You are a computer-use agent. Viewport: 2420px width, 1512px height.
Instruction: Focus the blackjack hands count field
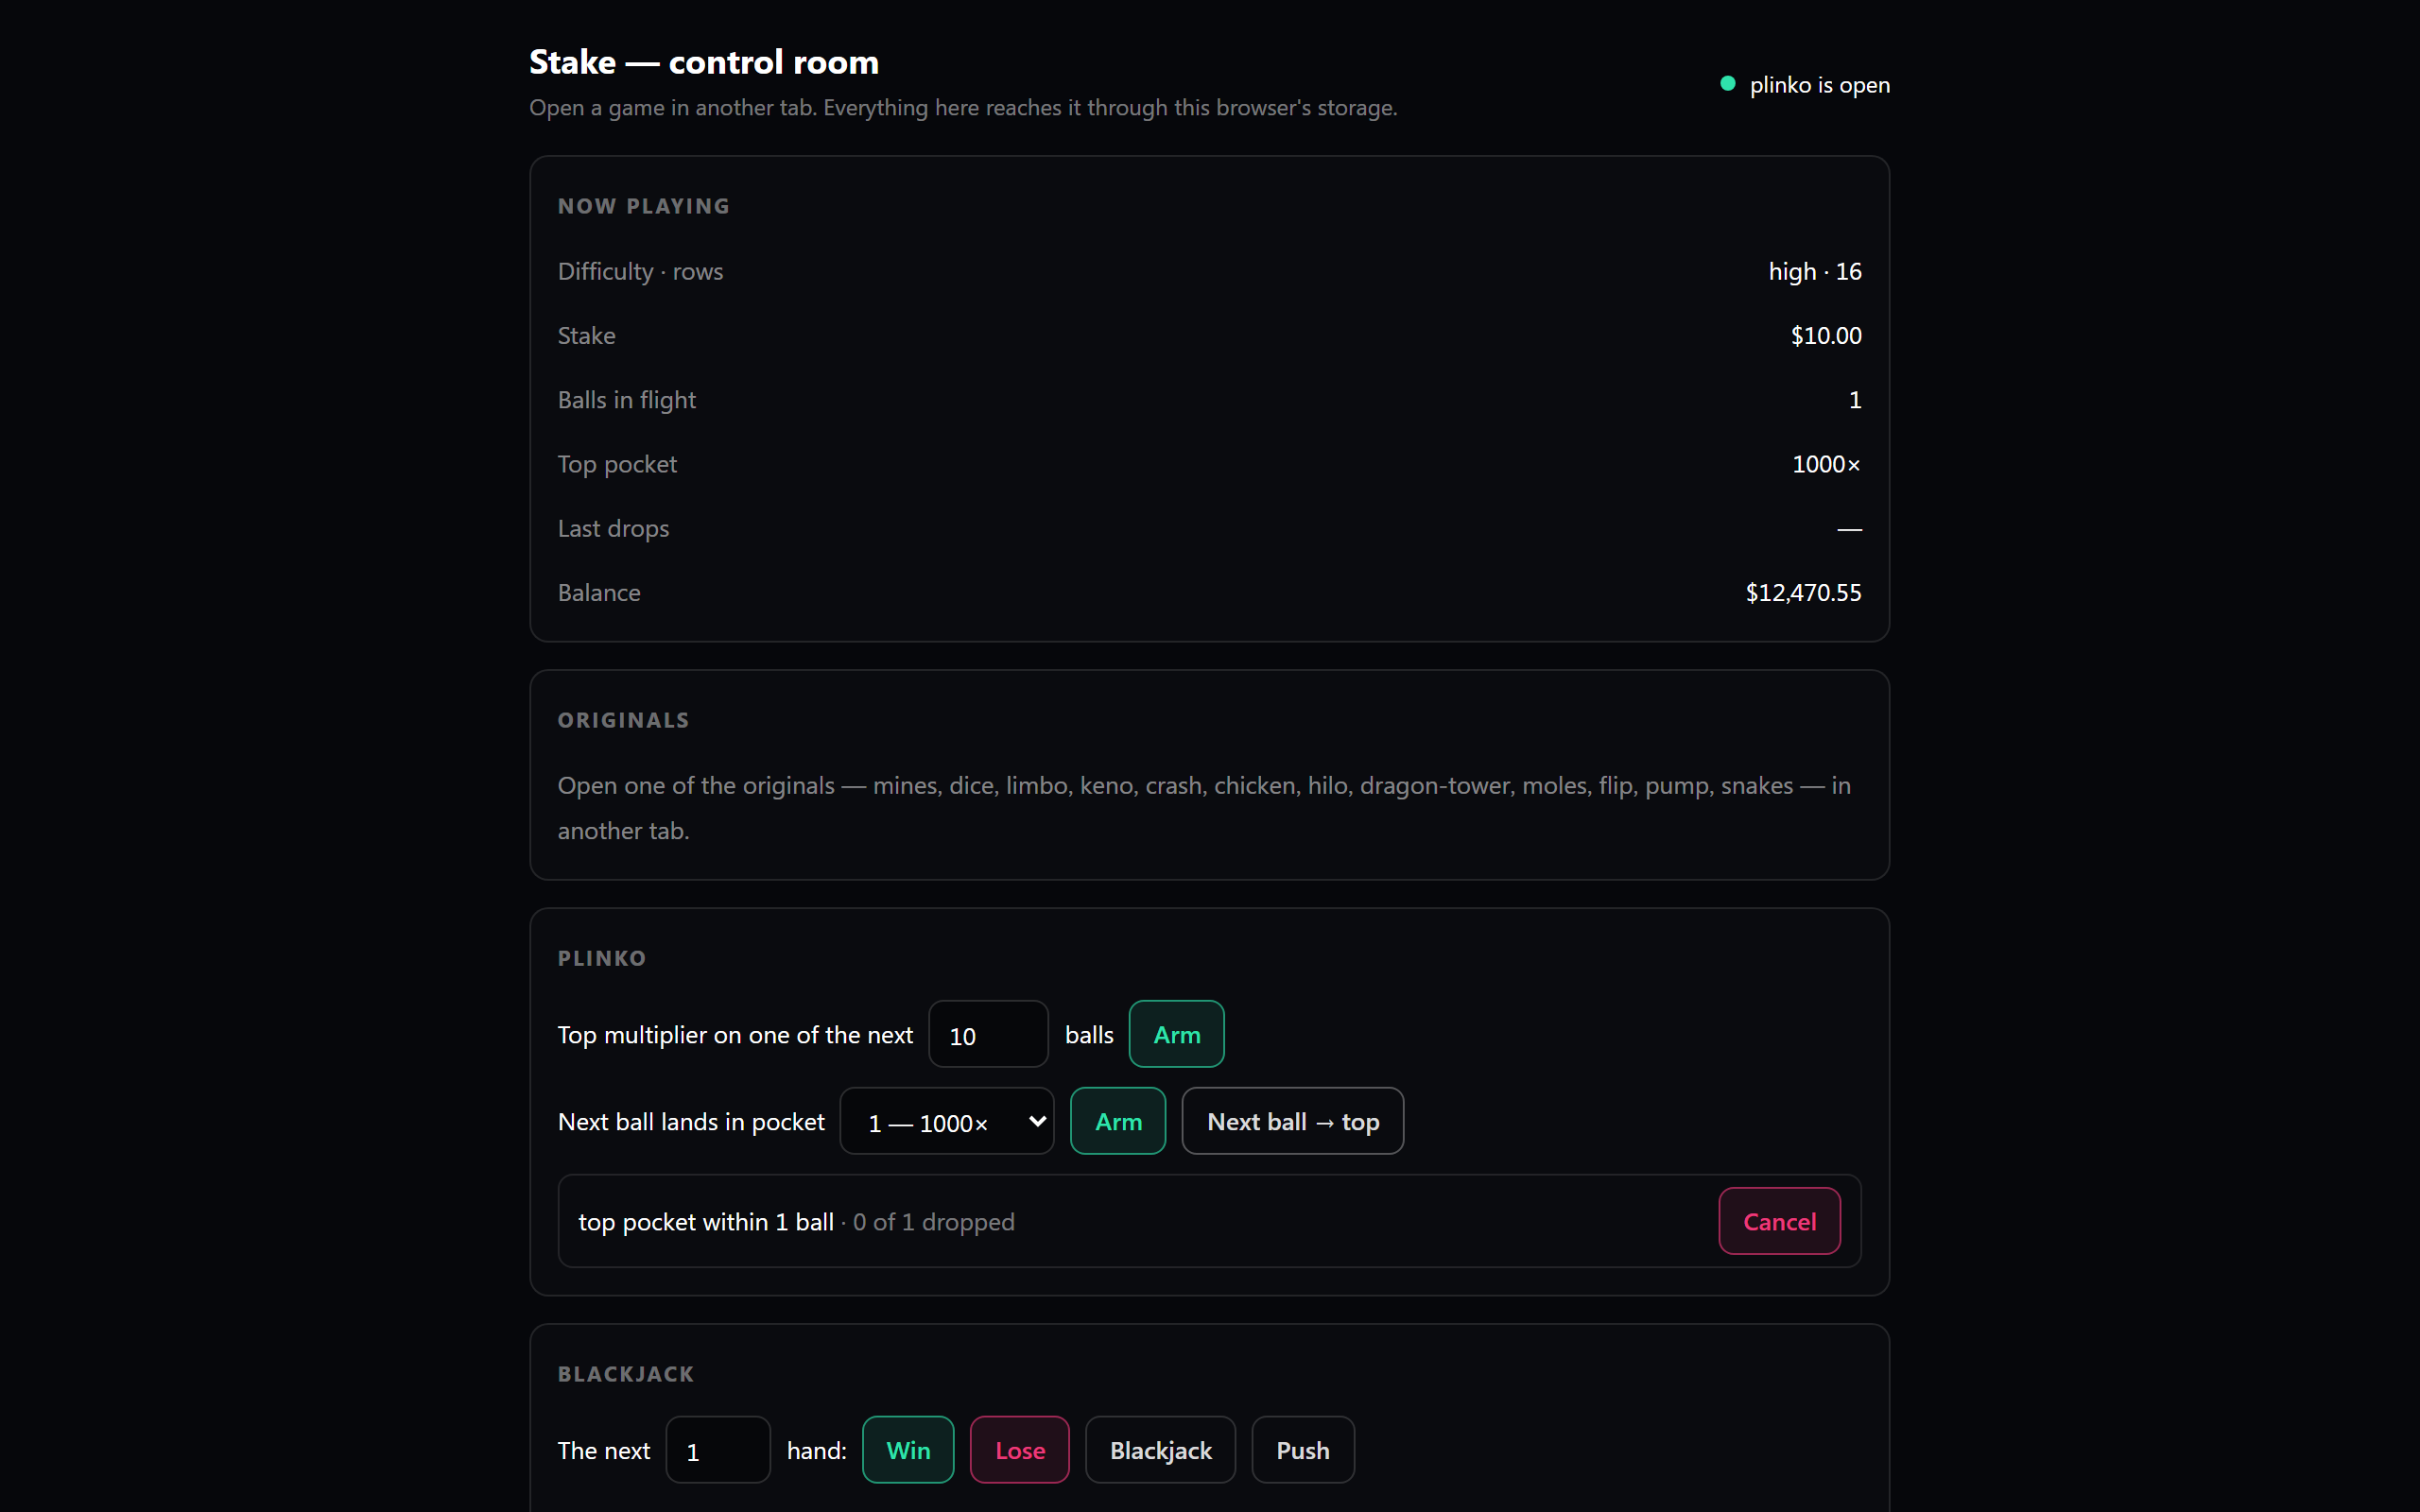(718, 1450)
